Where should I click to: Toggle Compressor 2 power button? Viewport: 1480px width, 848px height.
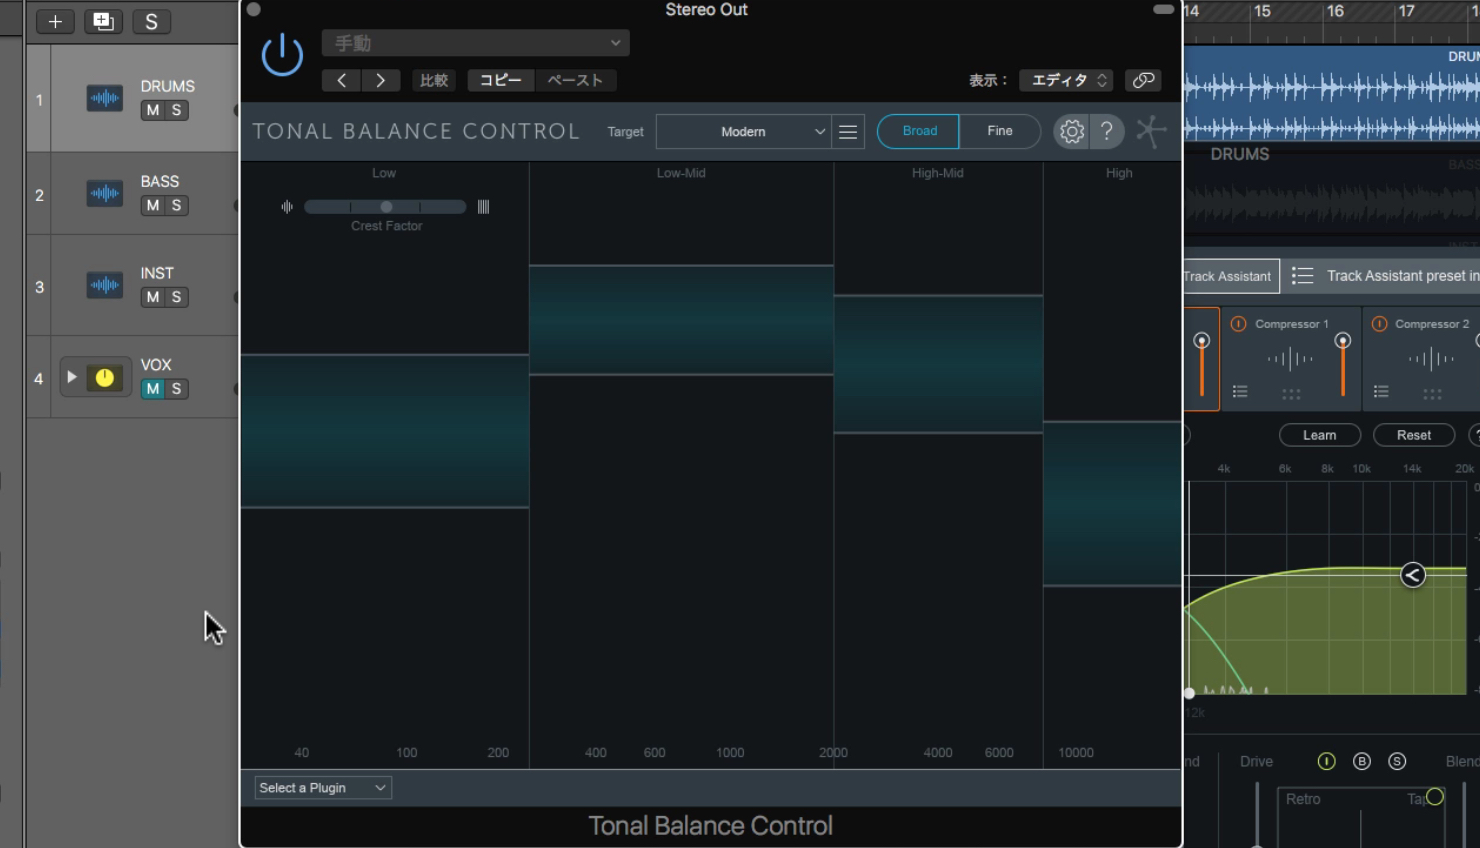point(1379,324)
